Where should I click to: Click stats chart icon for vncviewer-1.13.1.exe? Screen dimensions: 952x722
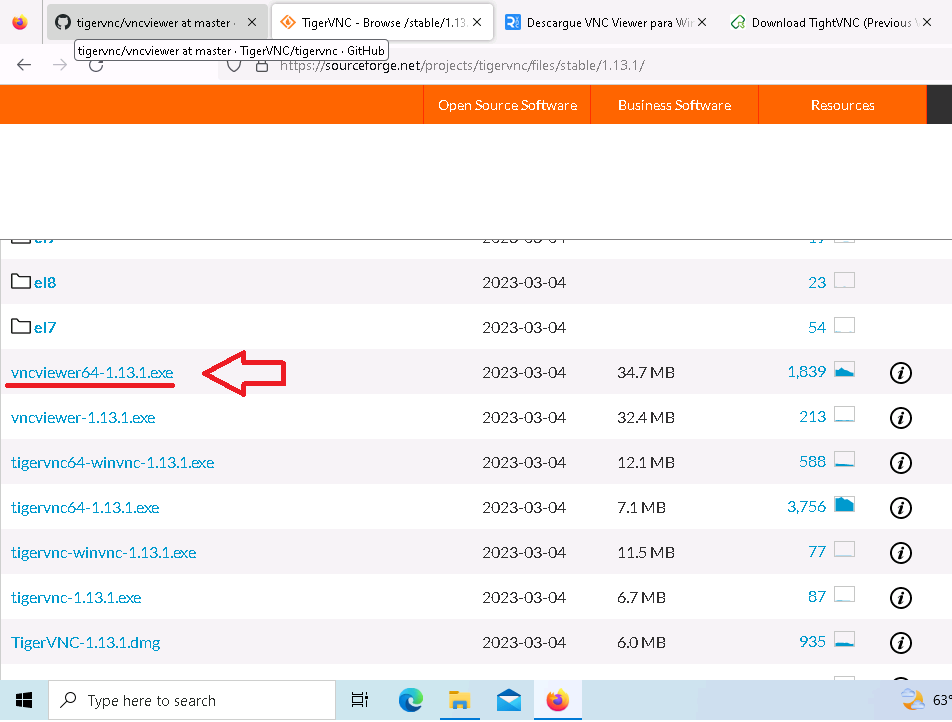click(x=845, y=415)
